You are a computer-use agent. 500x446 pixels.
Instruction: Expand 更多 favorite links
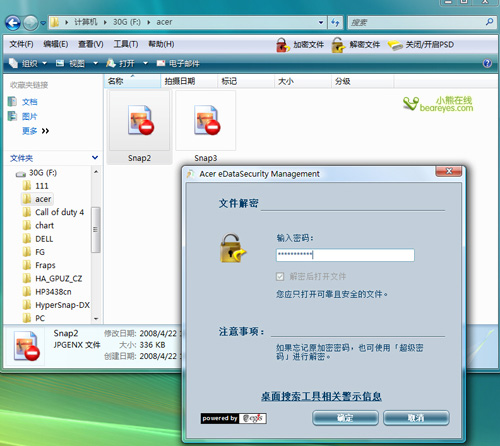35,131
